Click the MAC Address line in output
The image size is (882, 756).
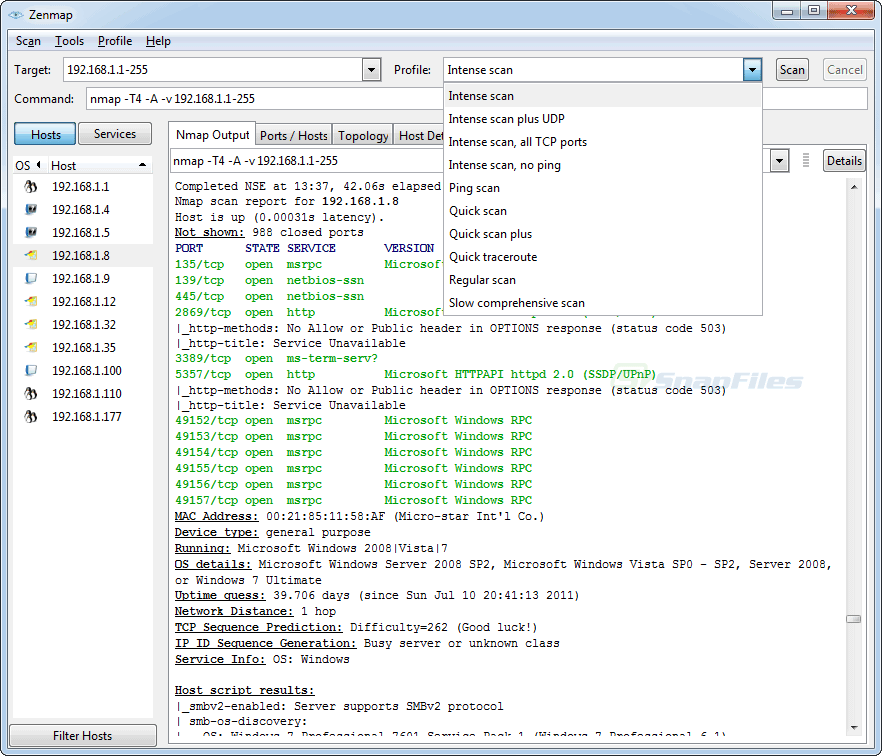click(359, 516)
